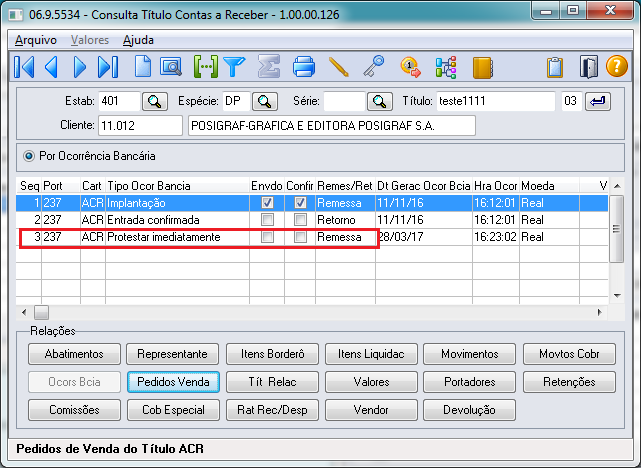Toggle Confir checkbox in the Implantação row
Screen dimensions: 641x468
click(x=300, y=203)
